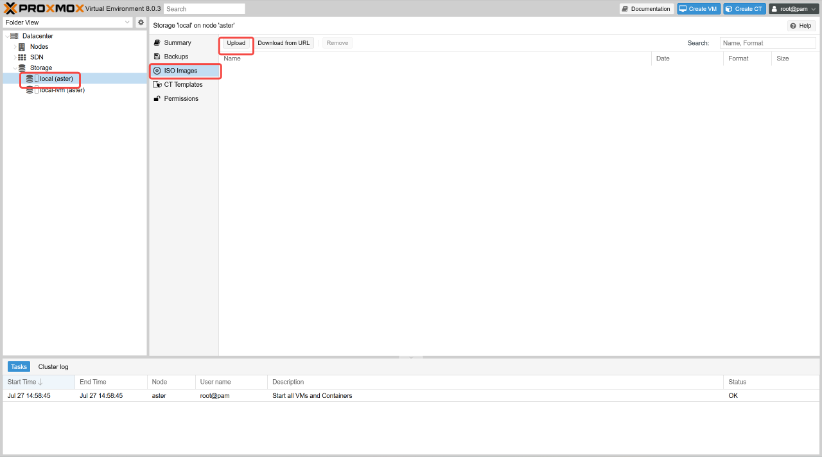Click the Permissions unlock icon
Viewport: 822px width, 458px height.
[157, 99]
